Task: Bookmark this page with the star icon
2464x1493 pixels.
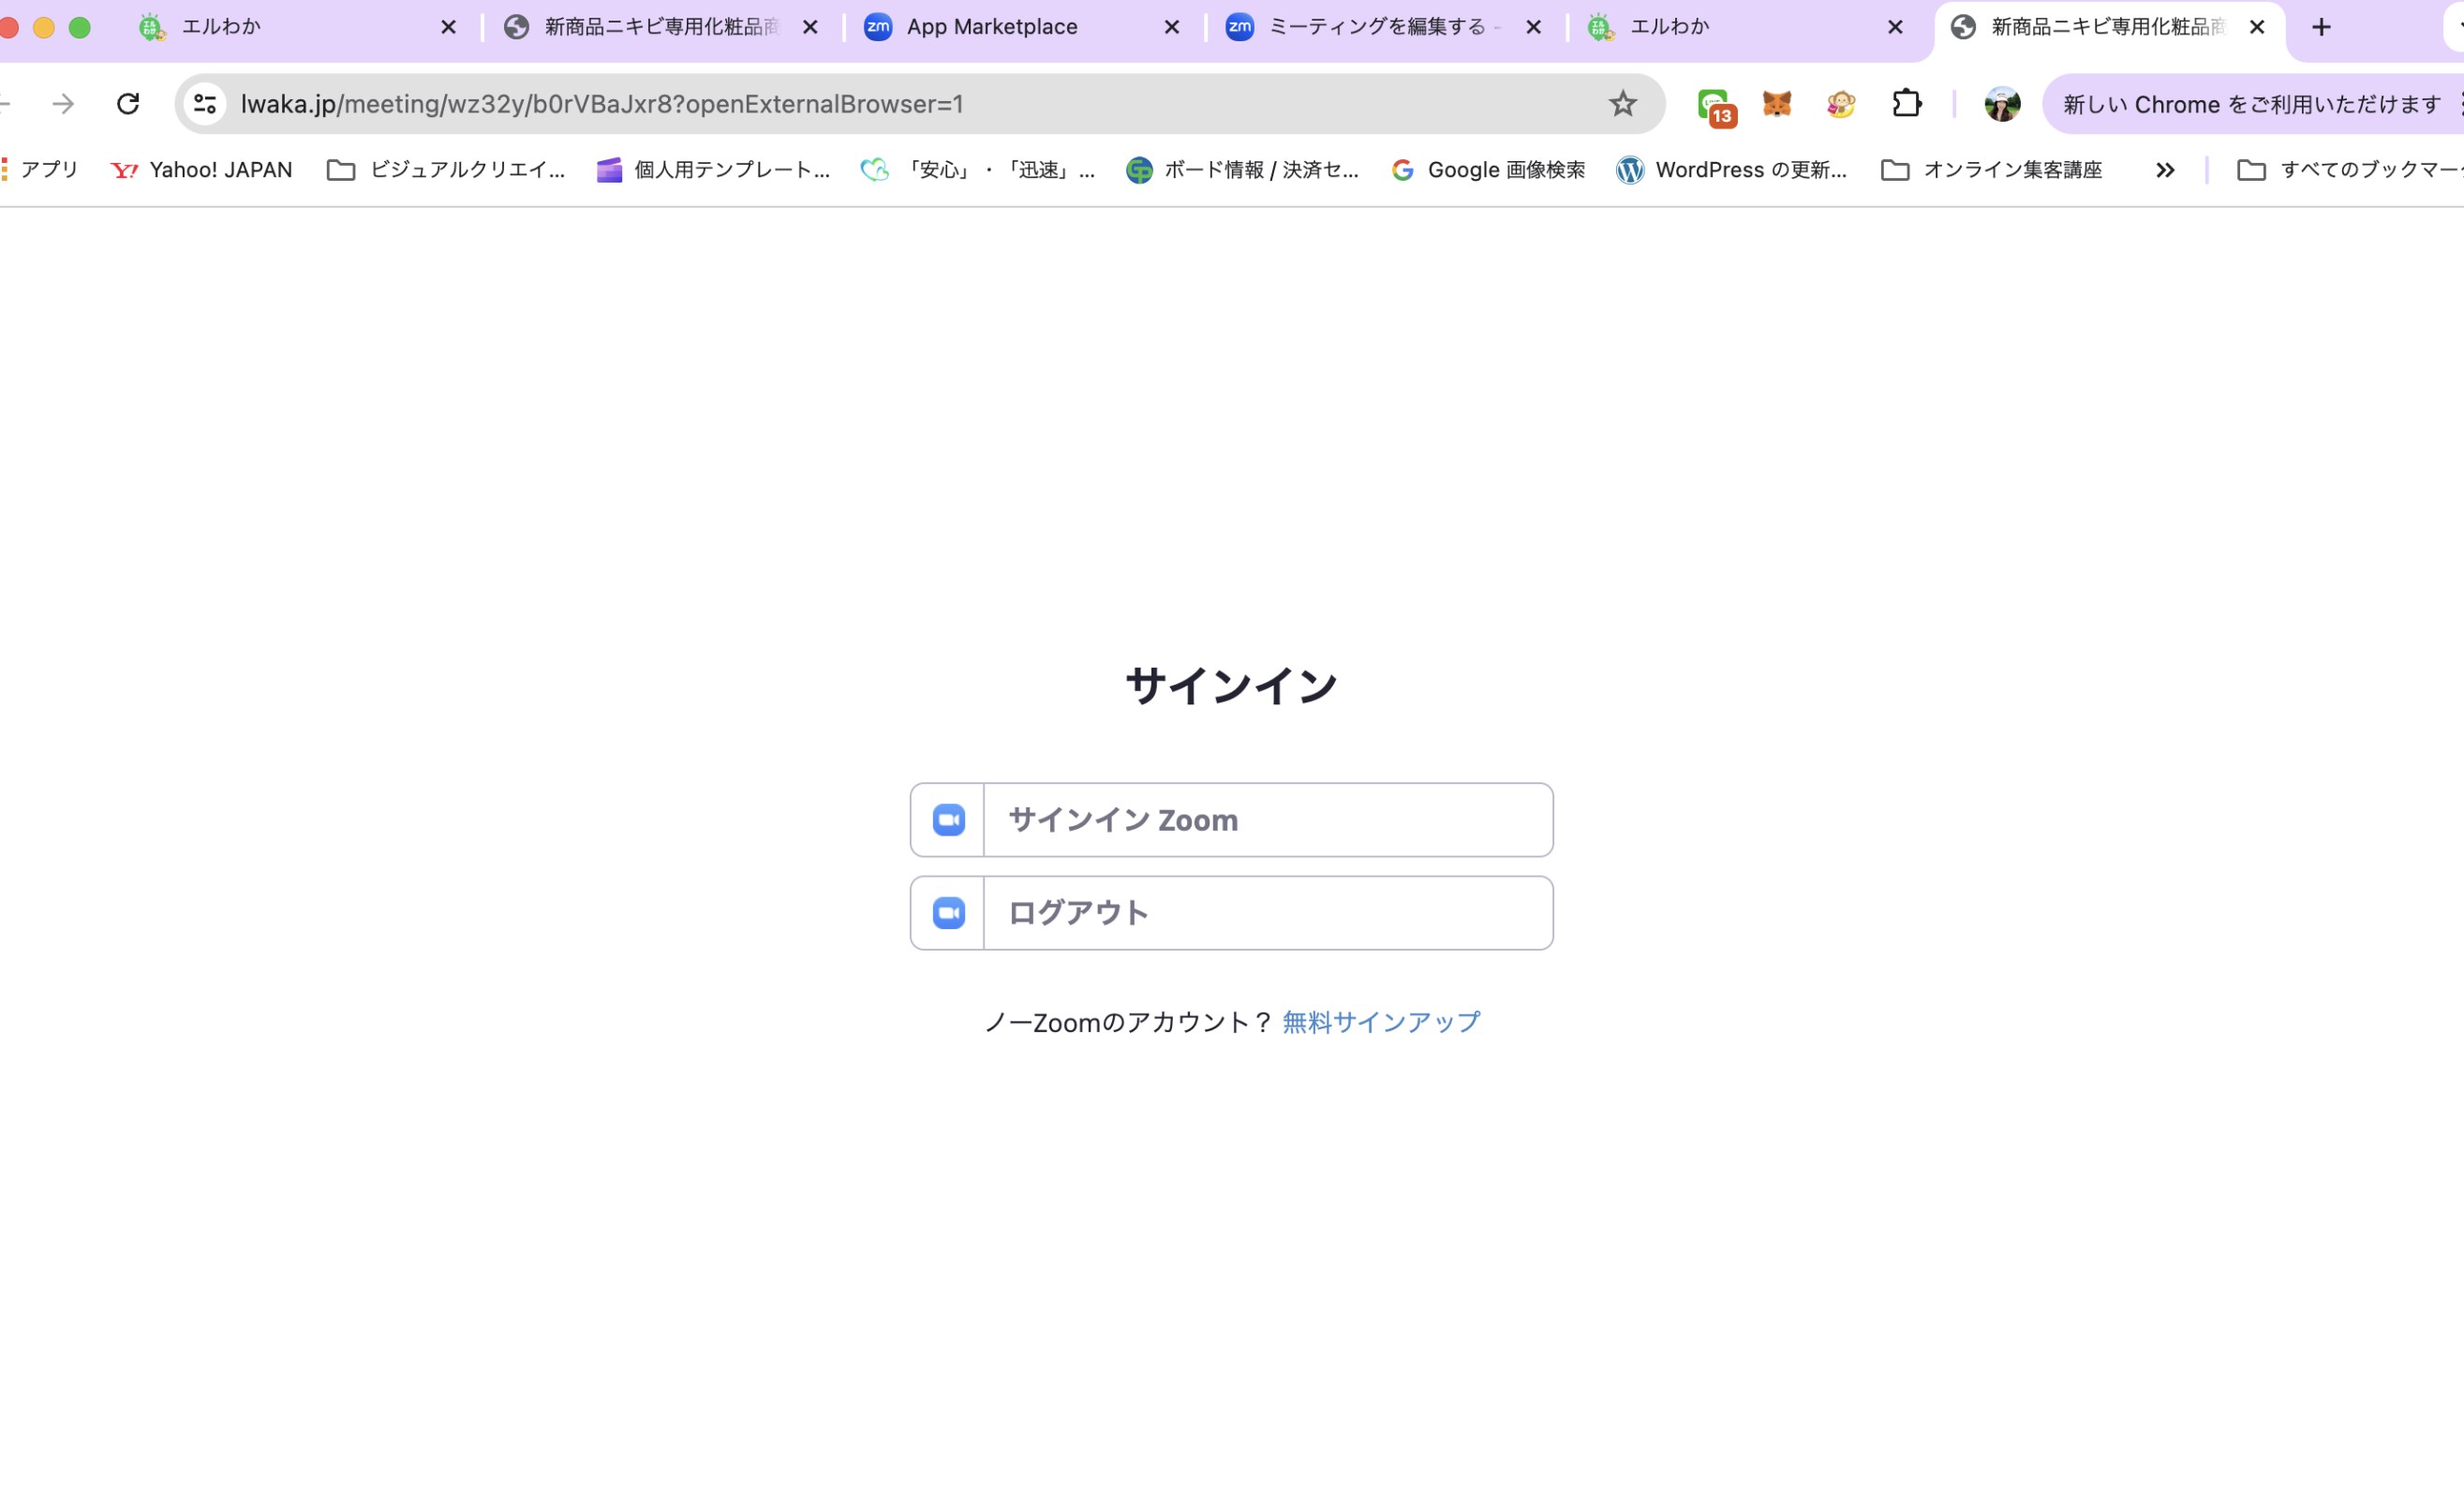Action: (x=1622, y=104)
